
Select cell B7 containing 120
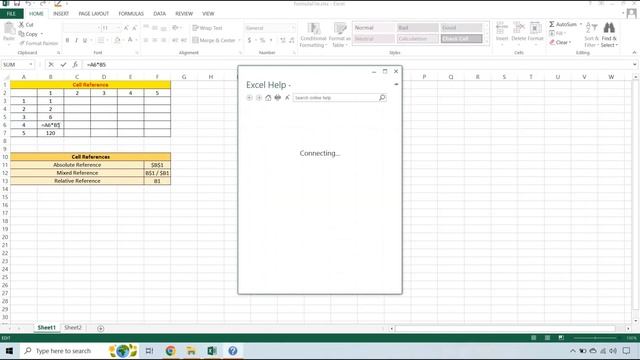51,133
